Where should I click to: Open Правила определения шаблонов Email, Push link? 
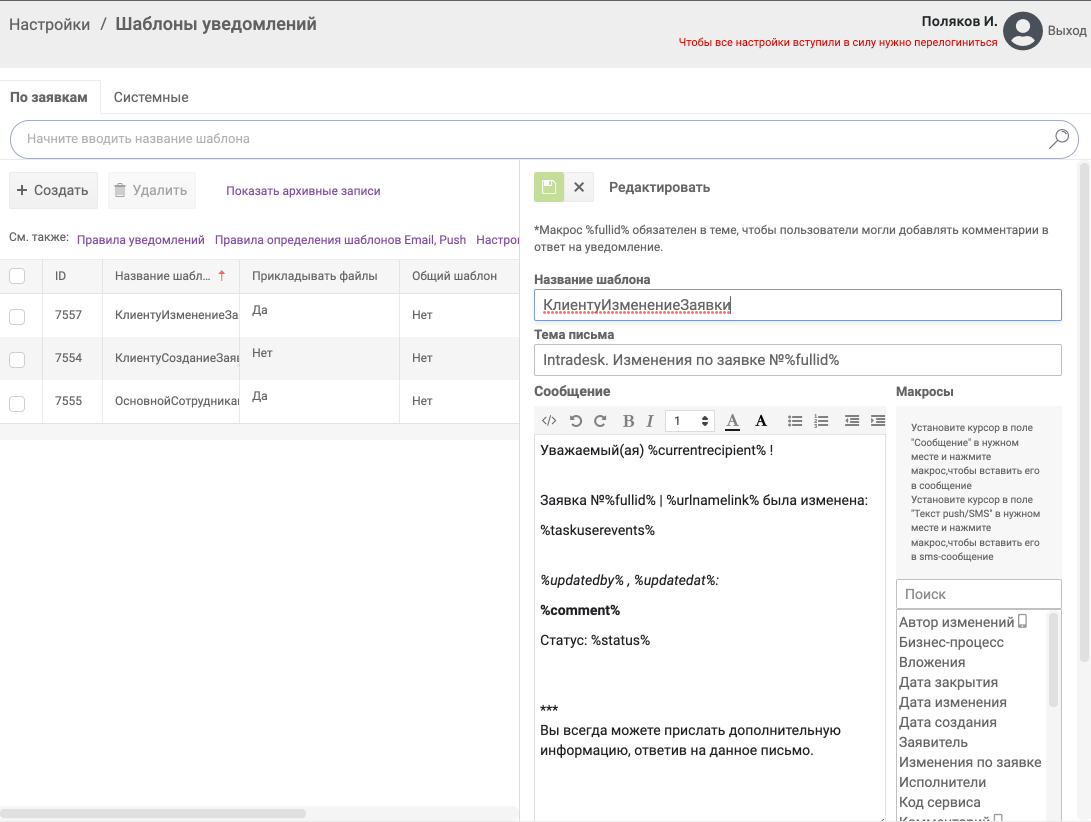coord(340,239)
